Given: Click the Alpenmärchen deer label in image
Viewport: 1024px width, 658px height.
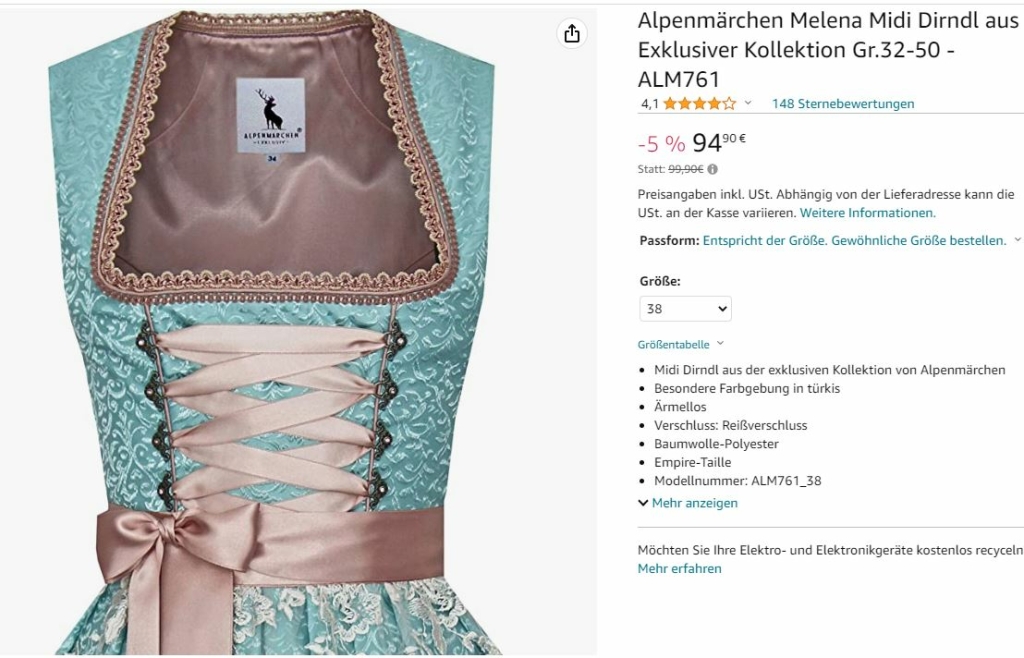Looking at the screenshot, I should tap(270, 116).
